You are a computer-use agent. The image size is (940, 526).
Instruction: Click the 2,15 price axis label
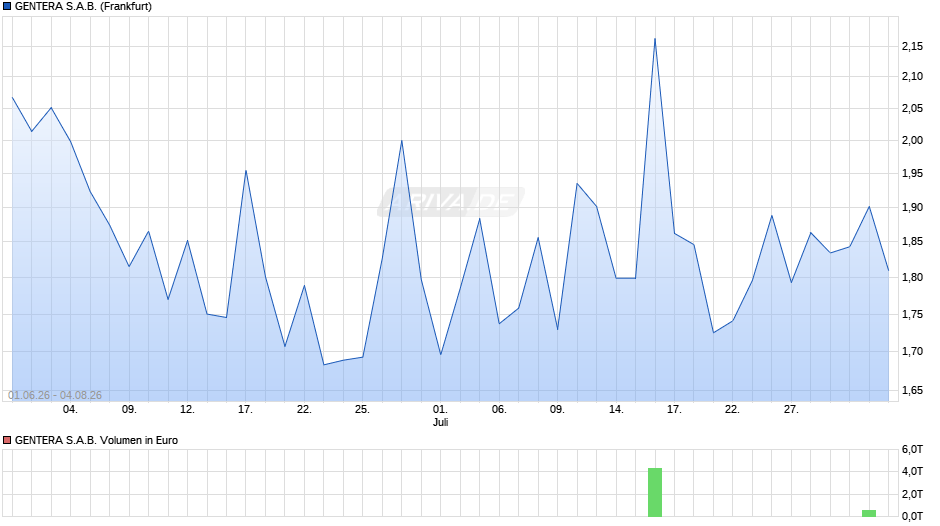point(912,47)
